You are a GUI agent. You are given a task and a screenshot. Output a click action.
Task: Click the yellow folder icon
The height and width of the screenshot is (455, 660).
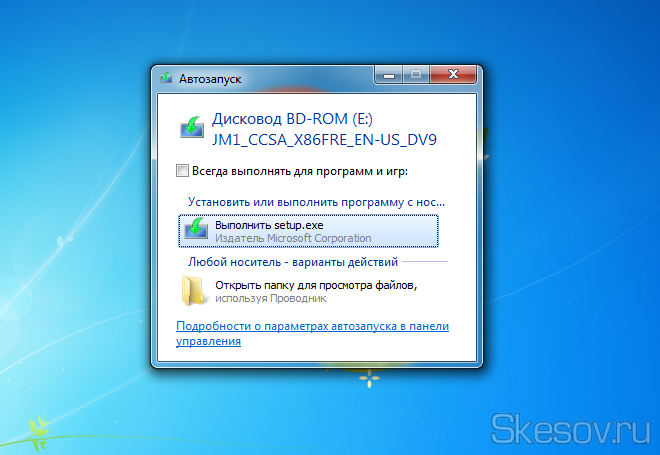tap(195, 290)
